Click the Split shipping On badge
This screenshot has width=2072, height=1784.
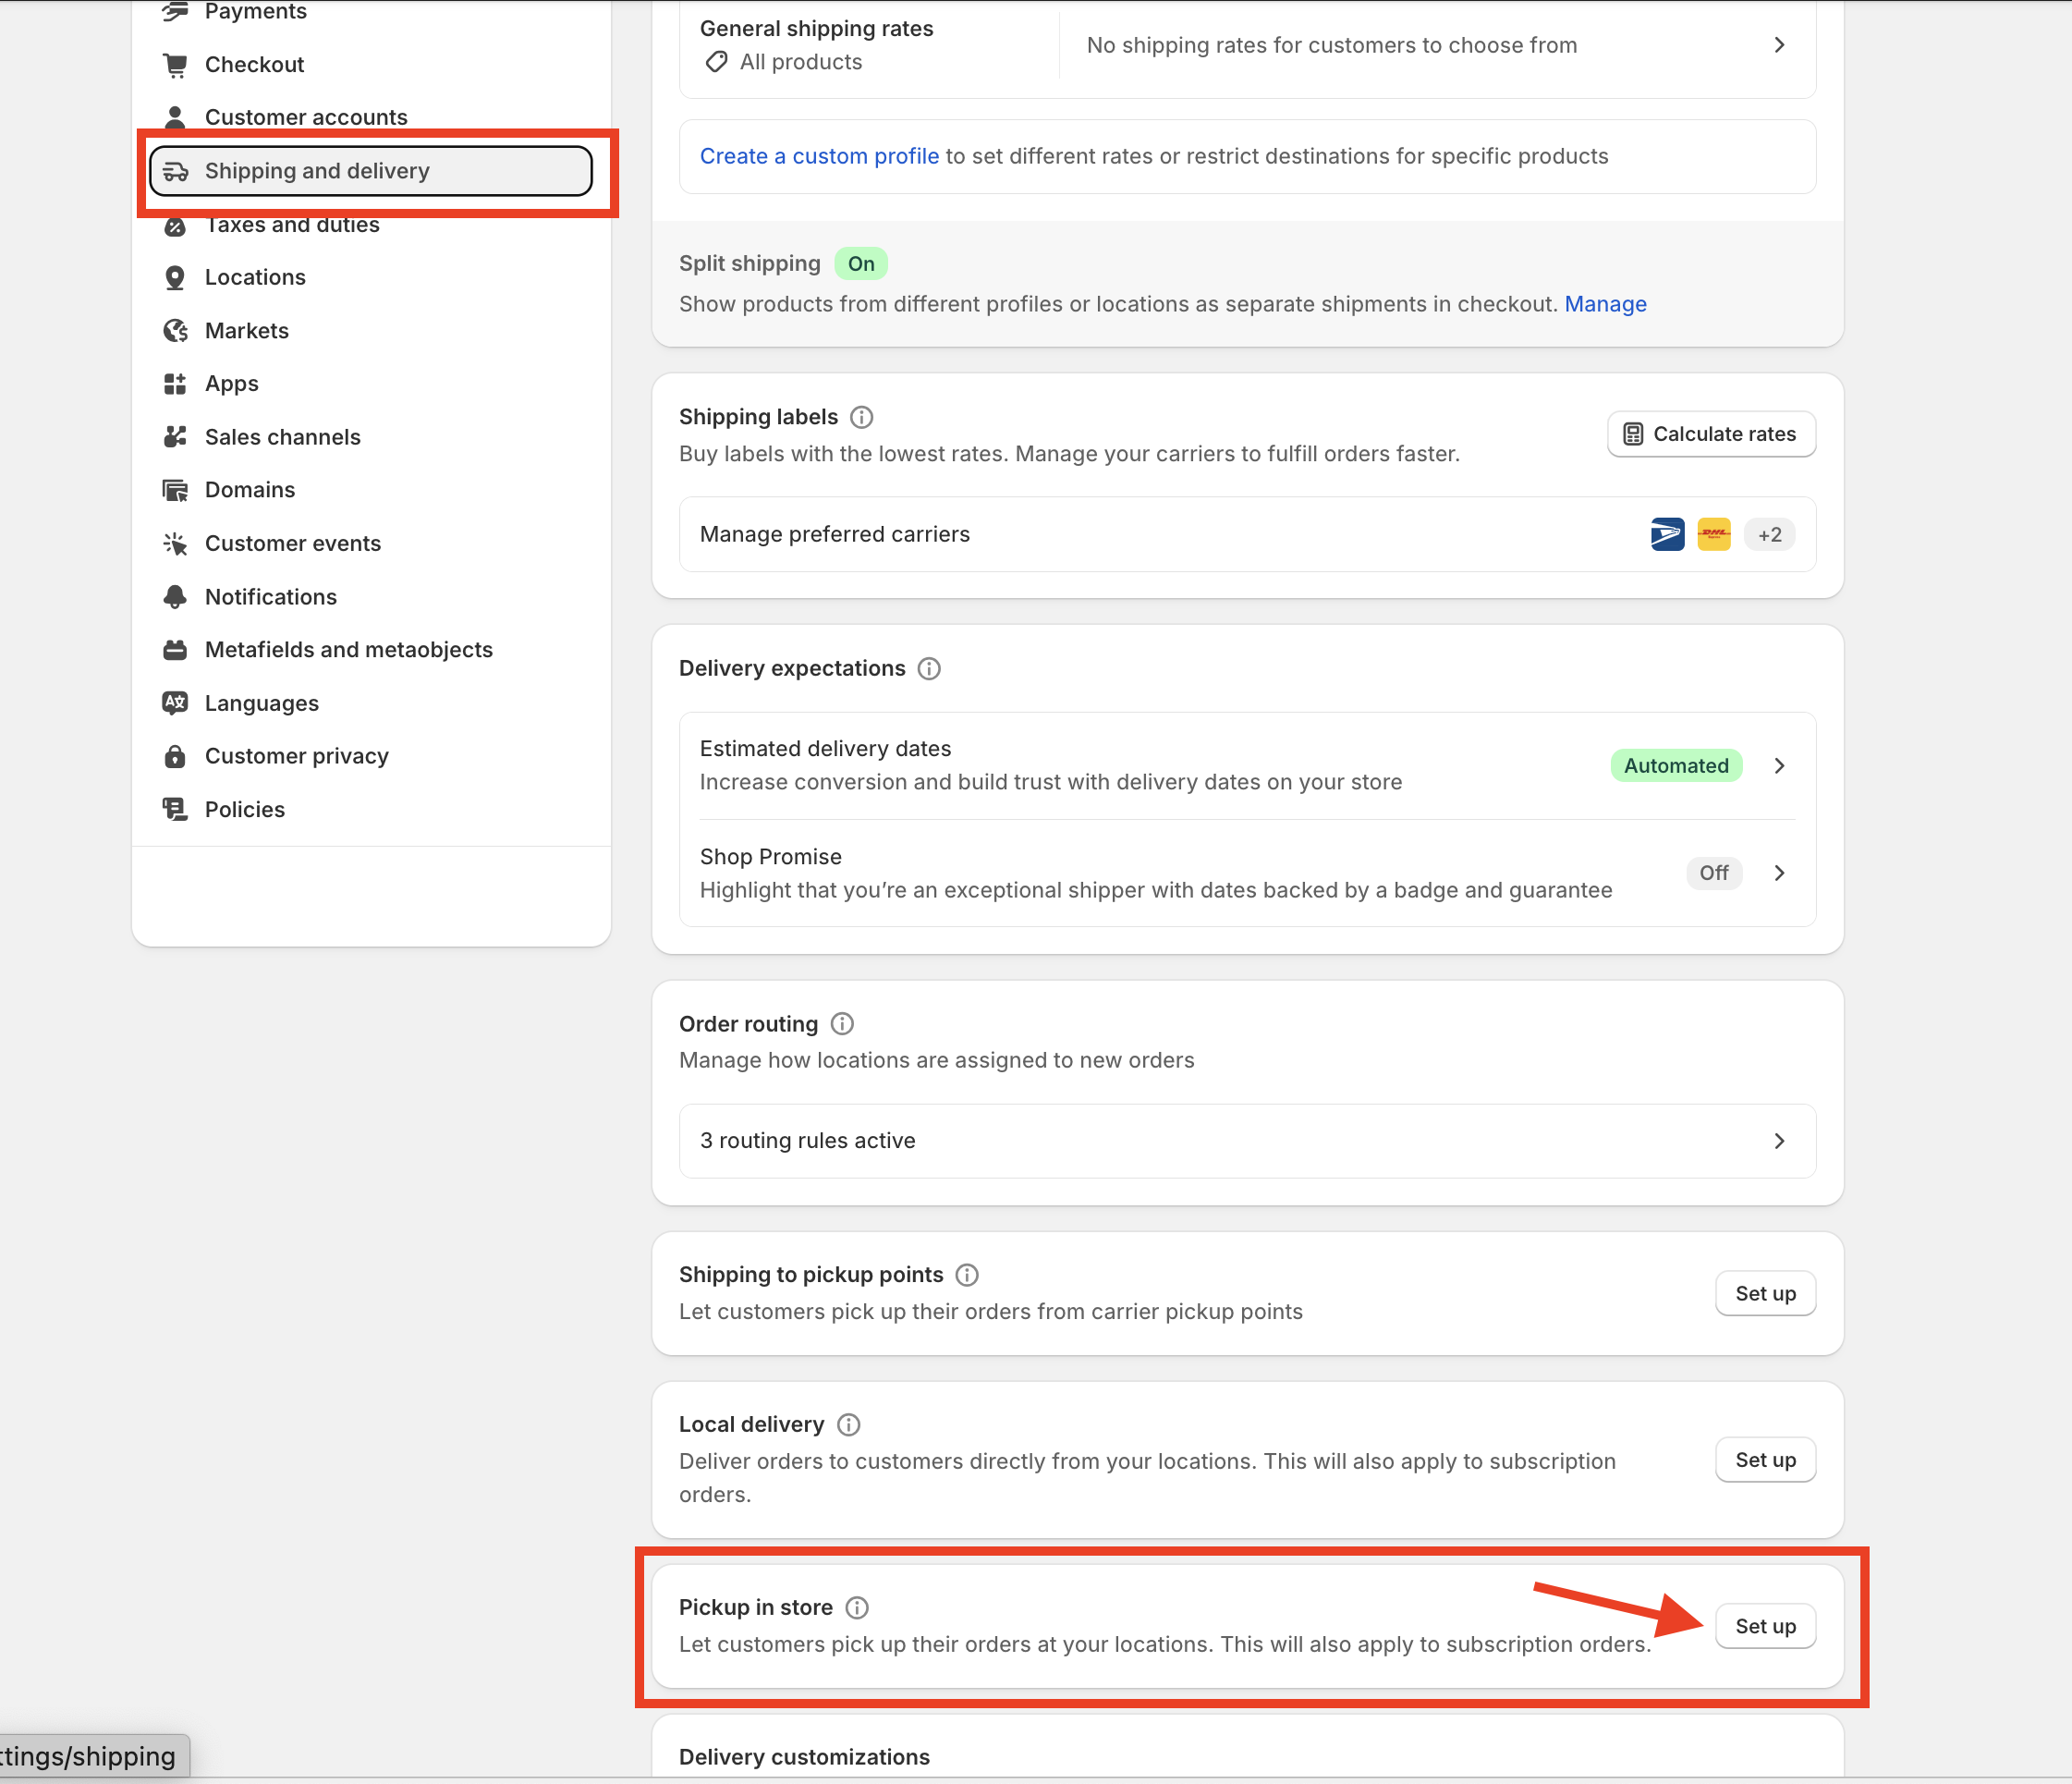pyautogui.click(x=861, y=264)
